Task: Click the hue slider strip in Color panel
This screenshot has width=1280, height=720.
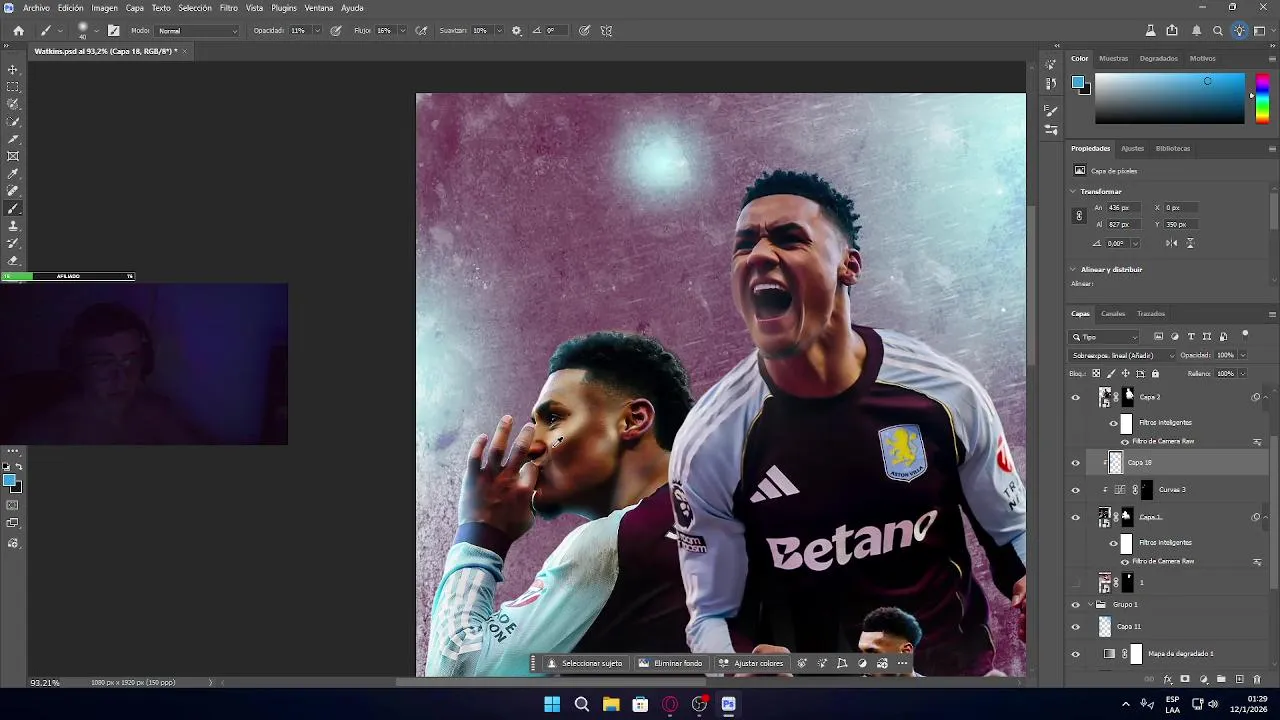Action: (1262, 98)
